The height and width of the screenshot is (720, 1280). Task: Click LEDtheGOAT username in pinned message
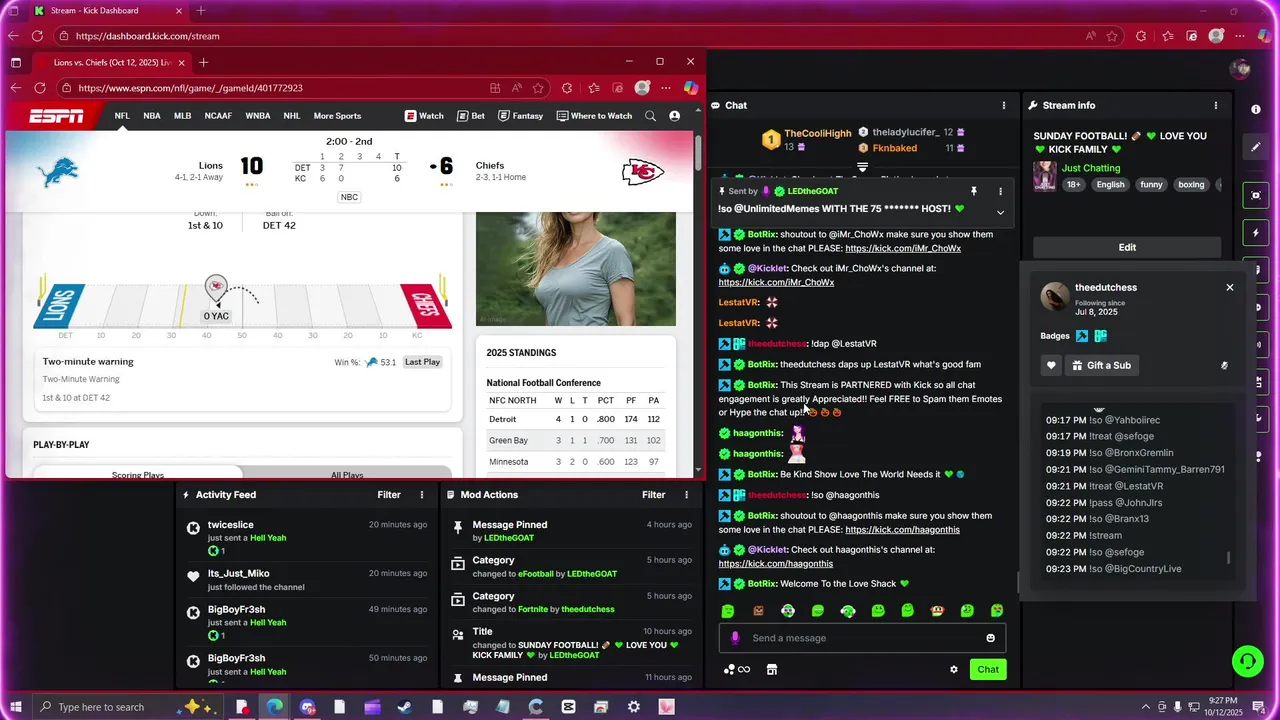[813, 191]
